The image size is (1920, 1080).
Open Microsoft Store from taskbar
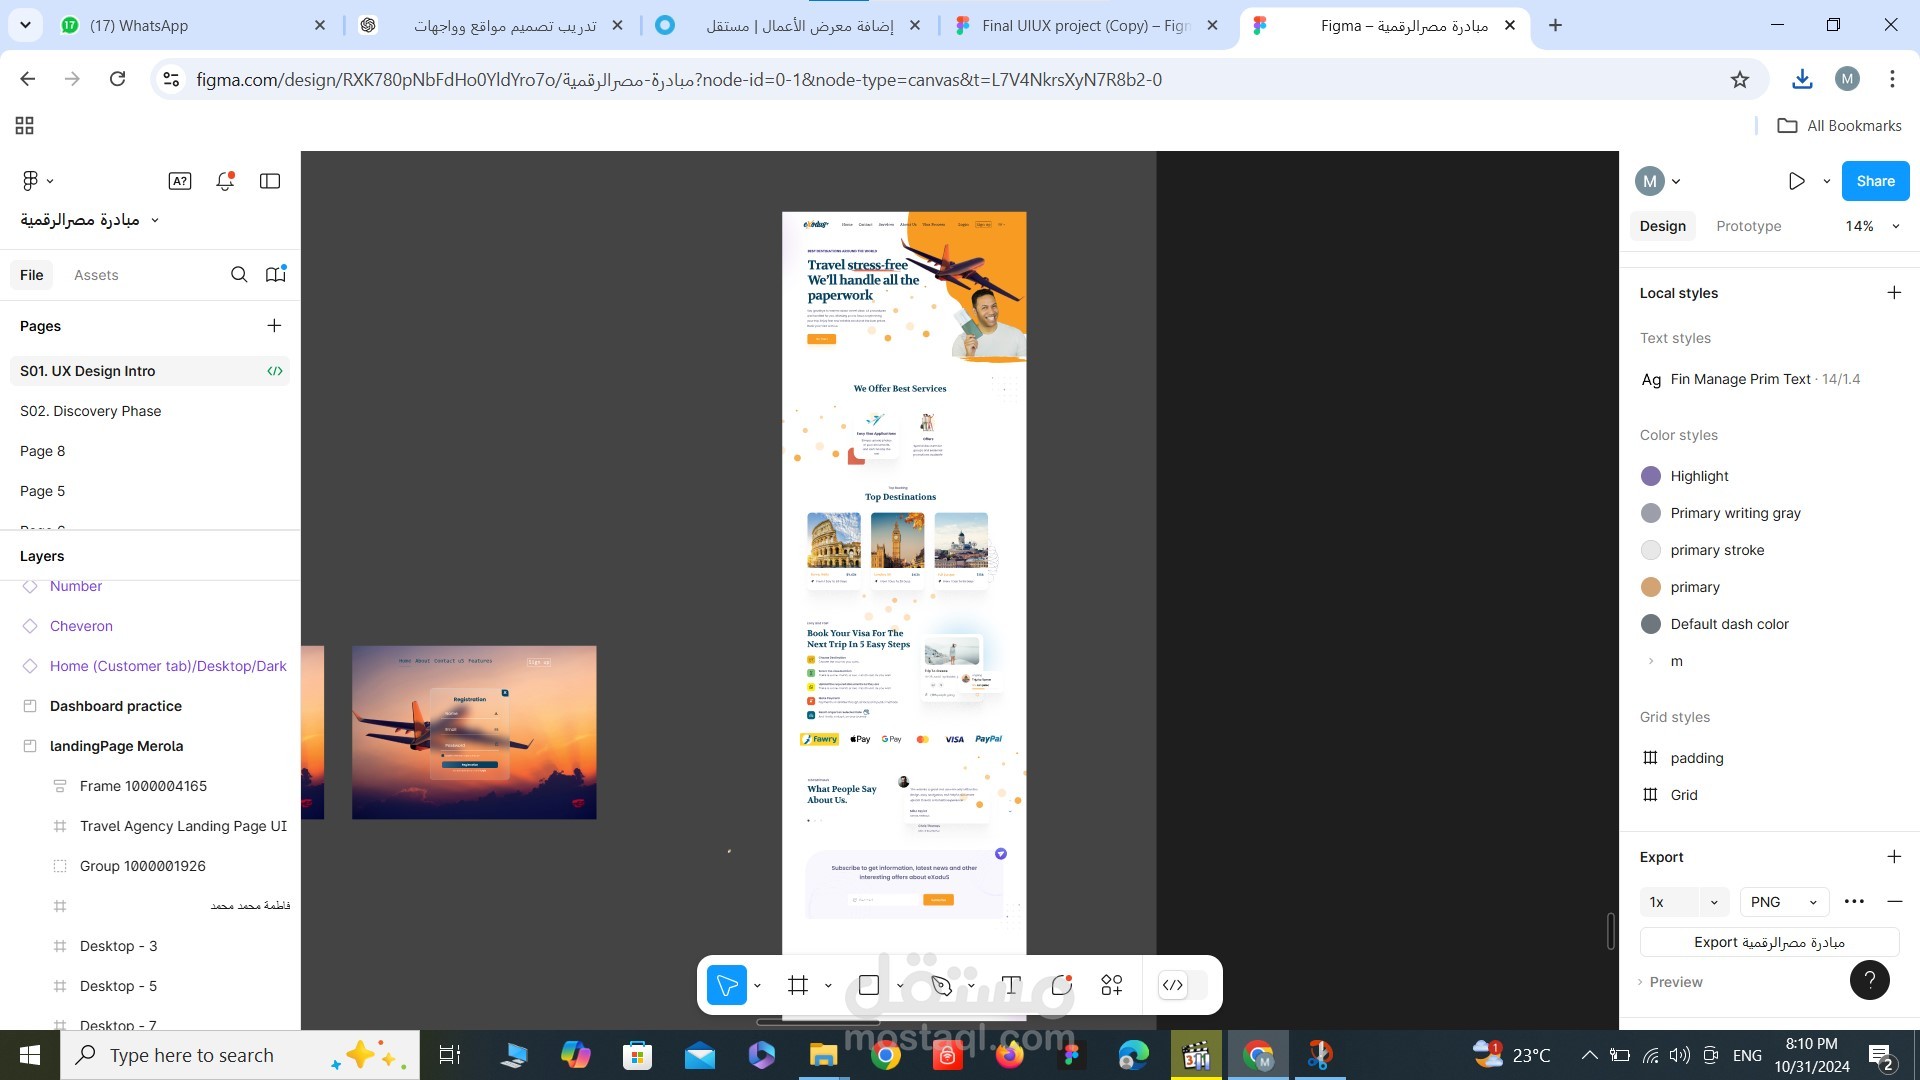637,1055
